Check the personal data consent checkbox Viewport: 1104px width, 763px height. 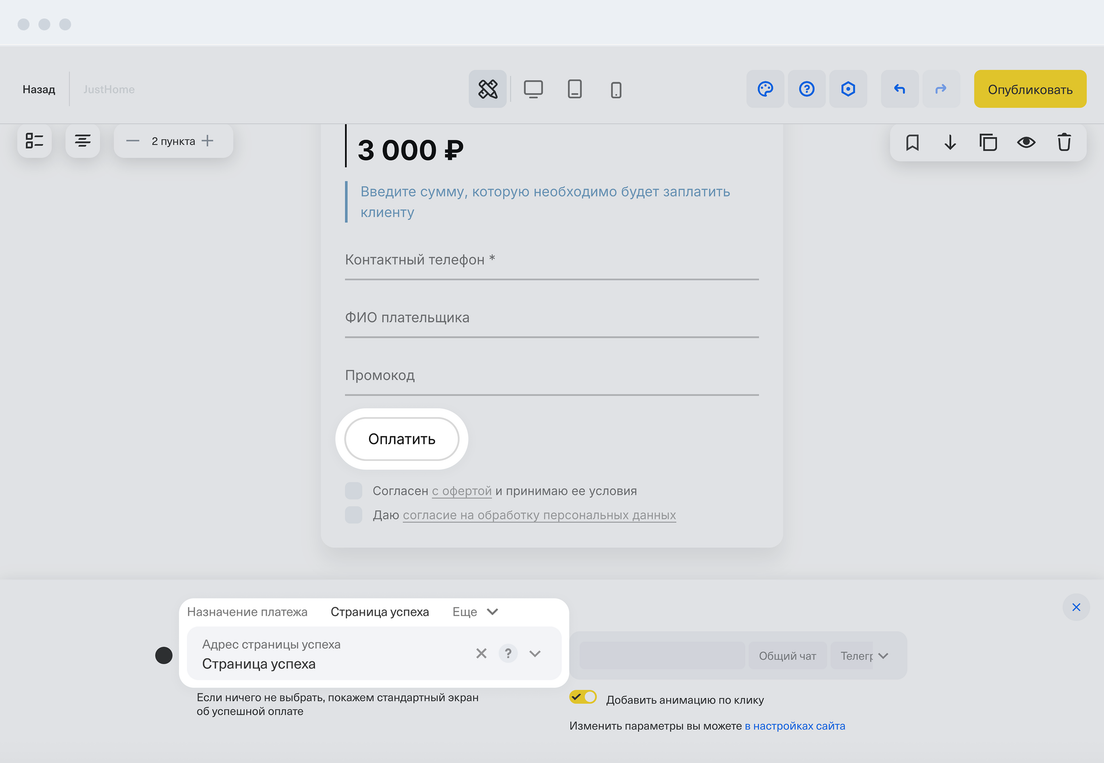coord(354,515)
